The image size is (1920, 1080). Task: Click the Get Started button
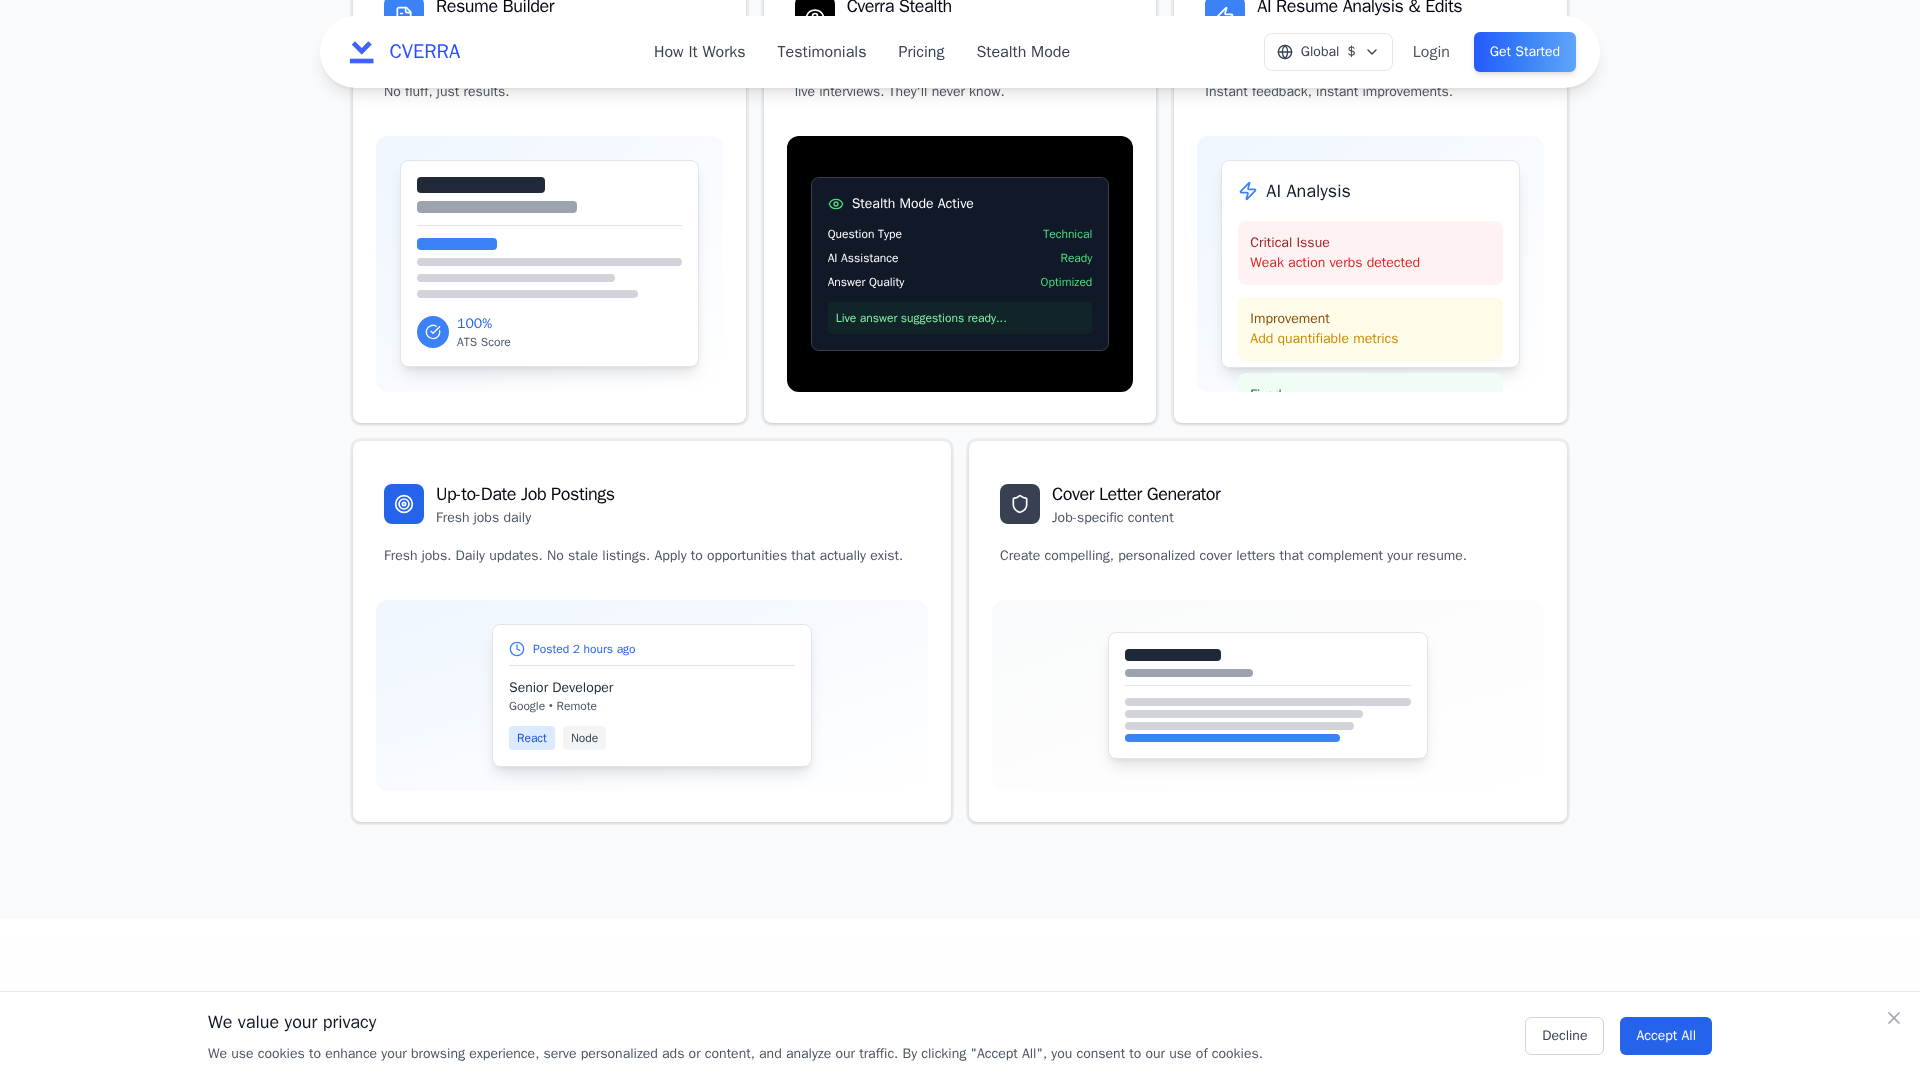coord(1524,52)
